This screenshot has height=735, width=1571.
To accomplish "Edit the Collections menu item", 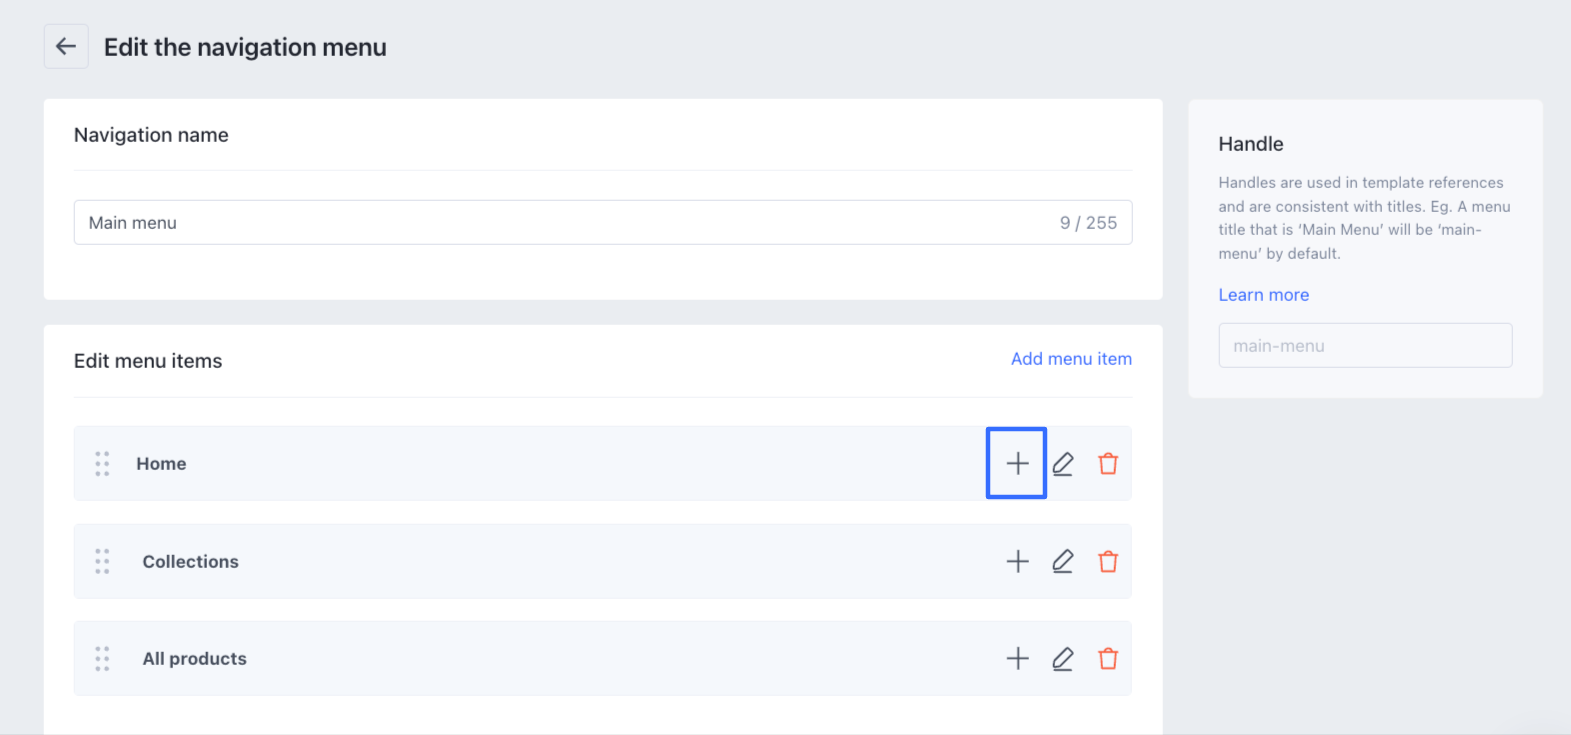I will [1063, 561].
